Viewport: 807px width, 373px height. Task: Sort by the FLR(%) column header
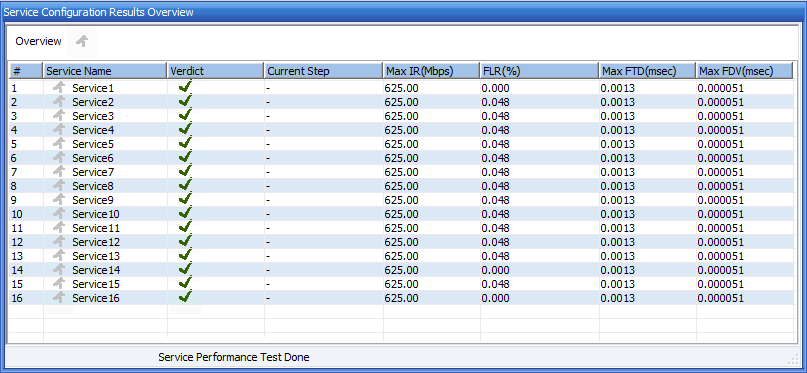pos(540,71)
